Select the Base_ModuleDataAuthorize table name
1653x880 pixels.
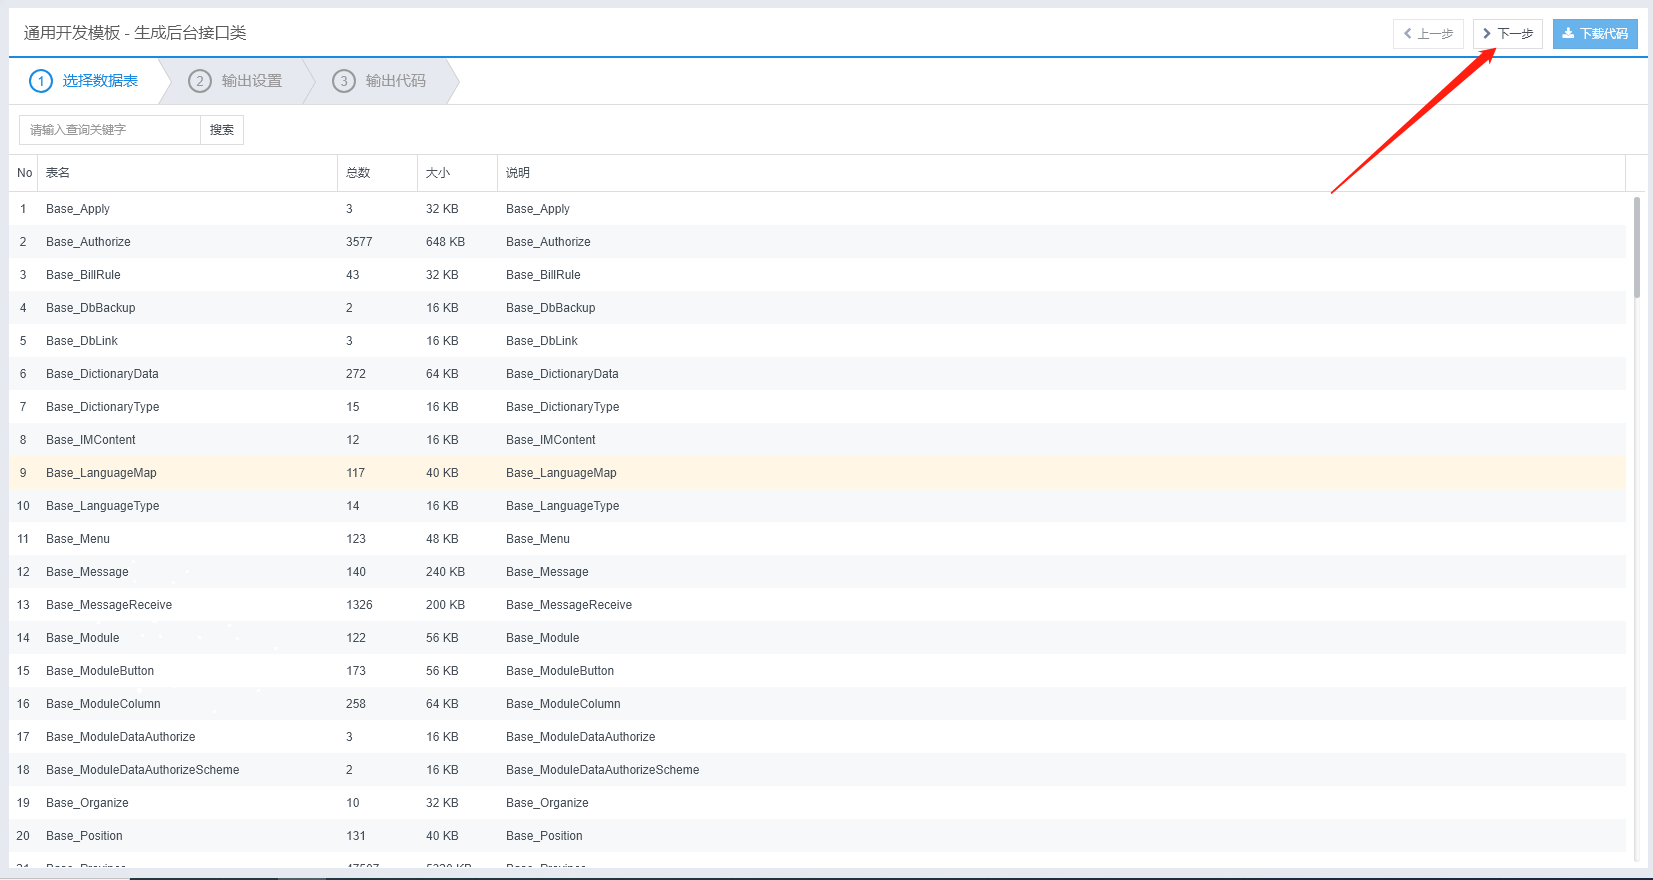[x=121, y=737]
